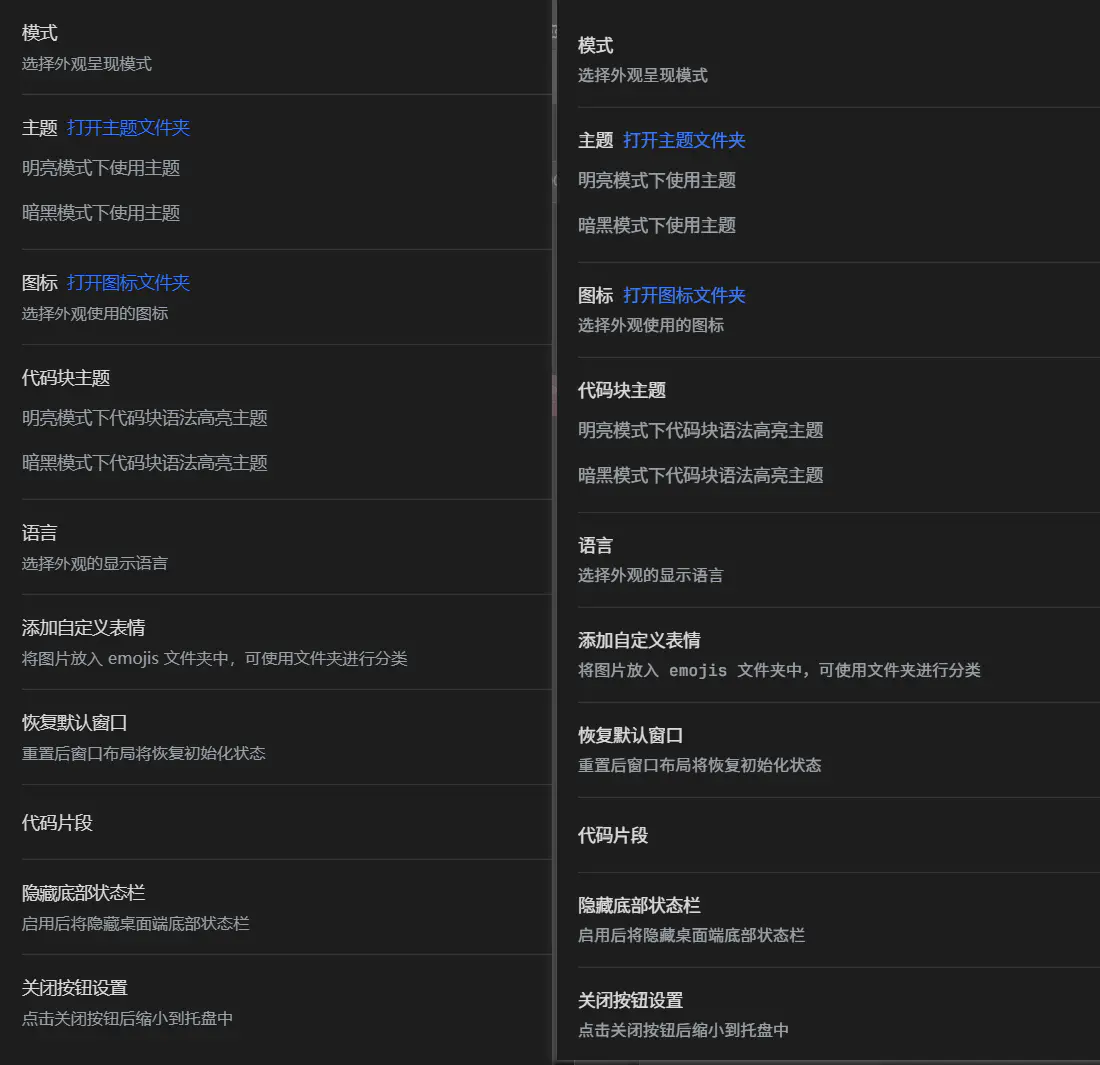1100x1065 pixels.
Task: Click the 代码块主题 code block theme heading
Action: click(66, 378)
